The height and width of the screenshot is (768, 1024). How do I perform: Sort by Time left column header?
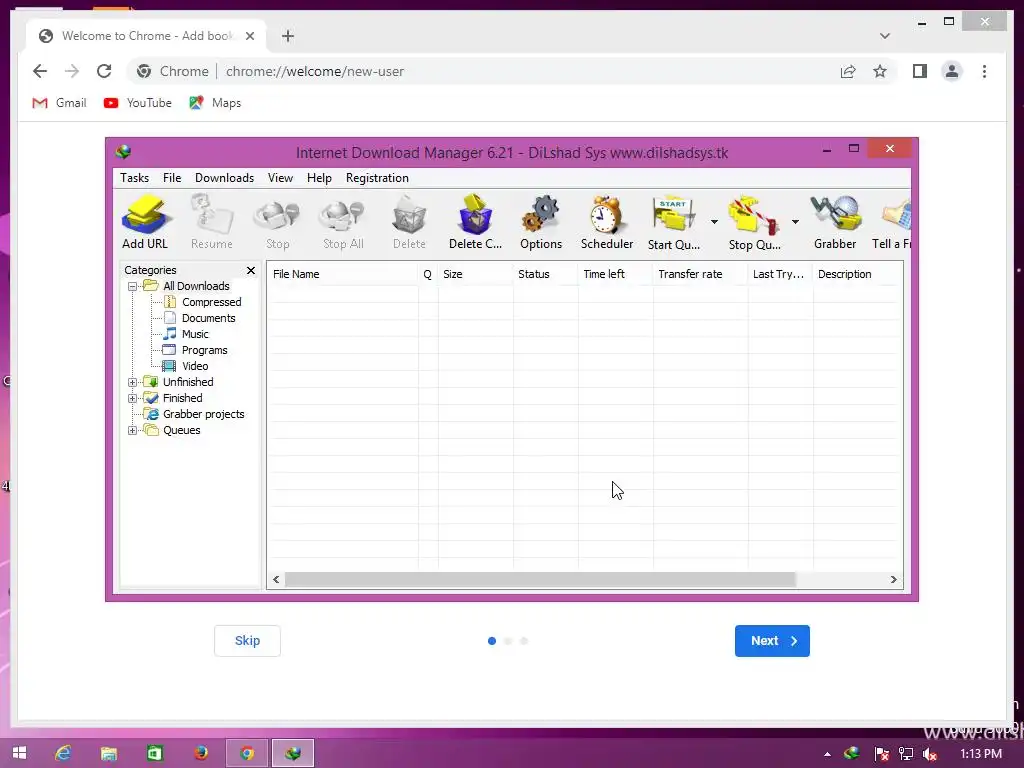pyautogui.click(x=615, y=274)
